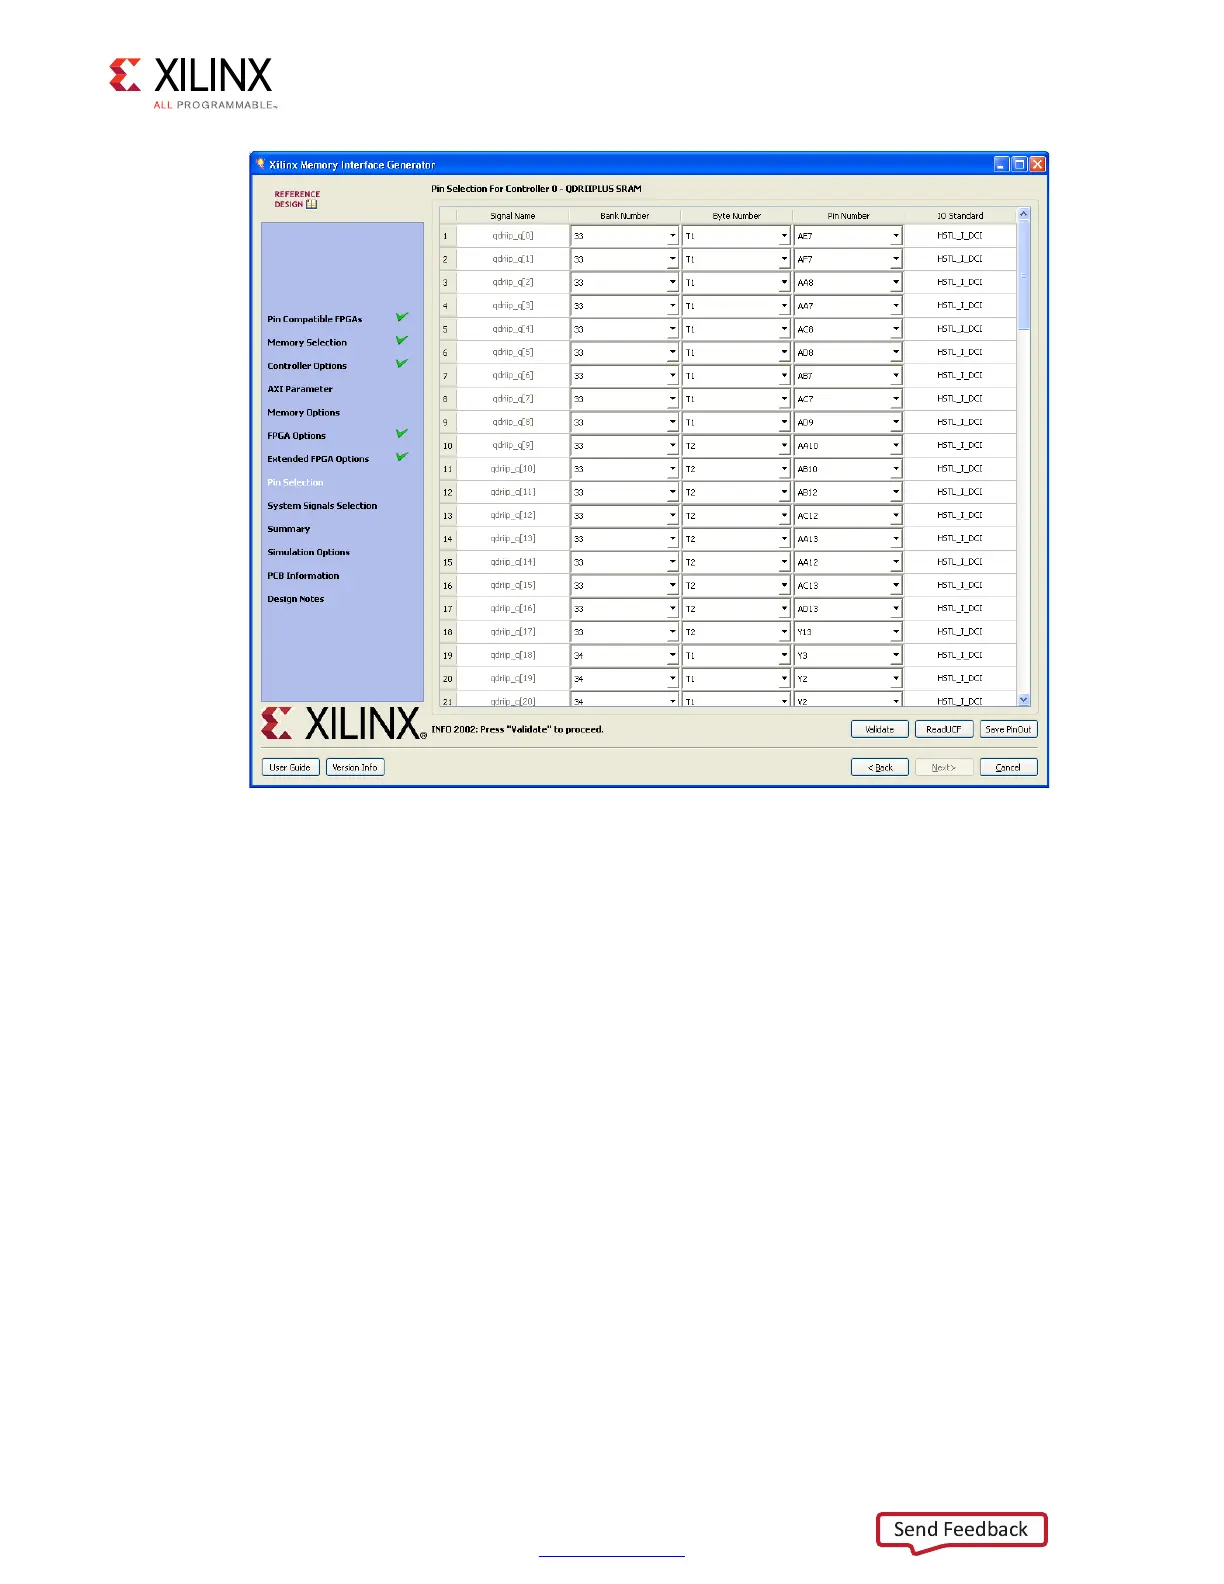
Task: Click INFO 2002 validate status message
Action: click(518, 730)
